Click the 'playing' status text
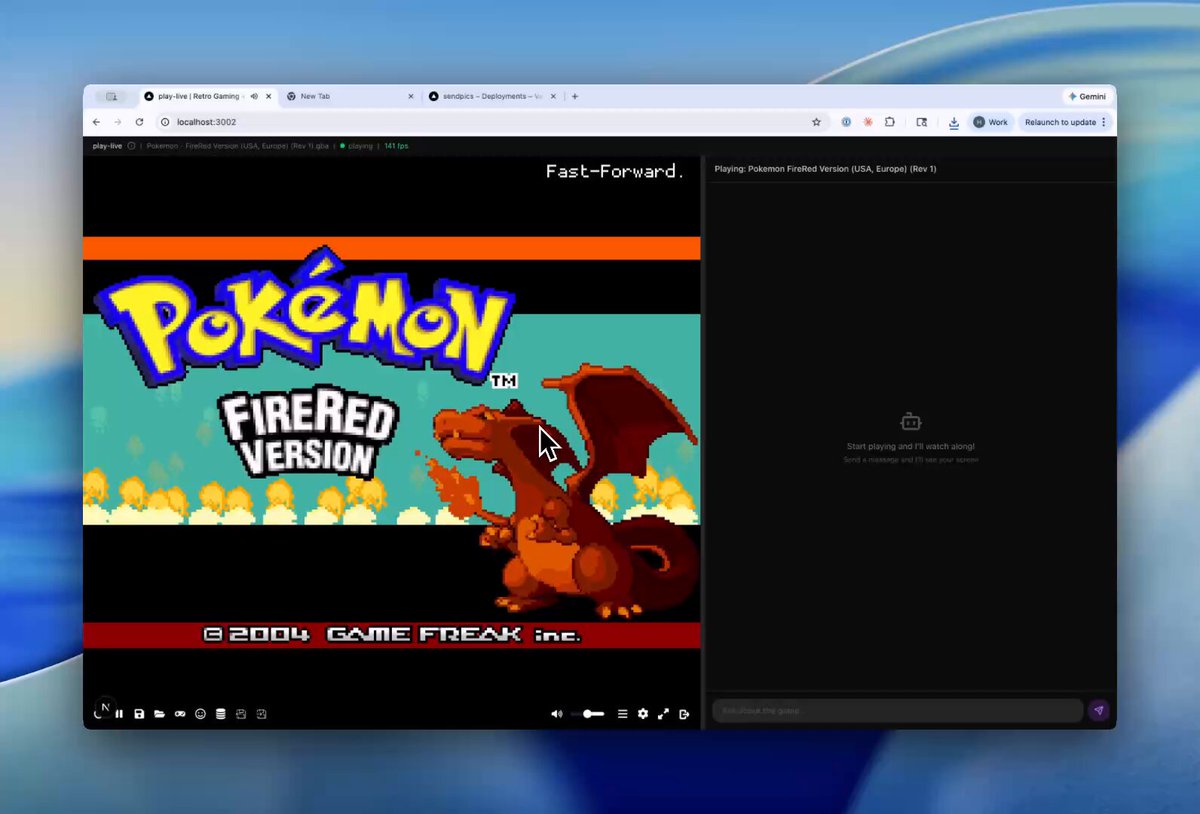The height and width of the screenshot is (814, 1200). [x=360, y=146]
